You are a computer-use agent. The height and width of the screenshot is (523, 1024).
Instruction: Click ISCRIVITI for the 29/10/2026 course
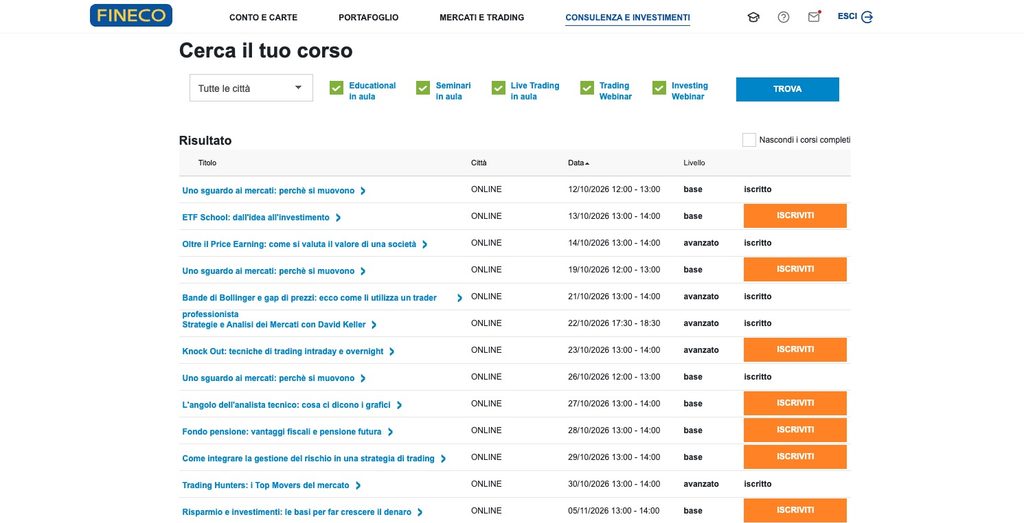click(x=795, y=456)
